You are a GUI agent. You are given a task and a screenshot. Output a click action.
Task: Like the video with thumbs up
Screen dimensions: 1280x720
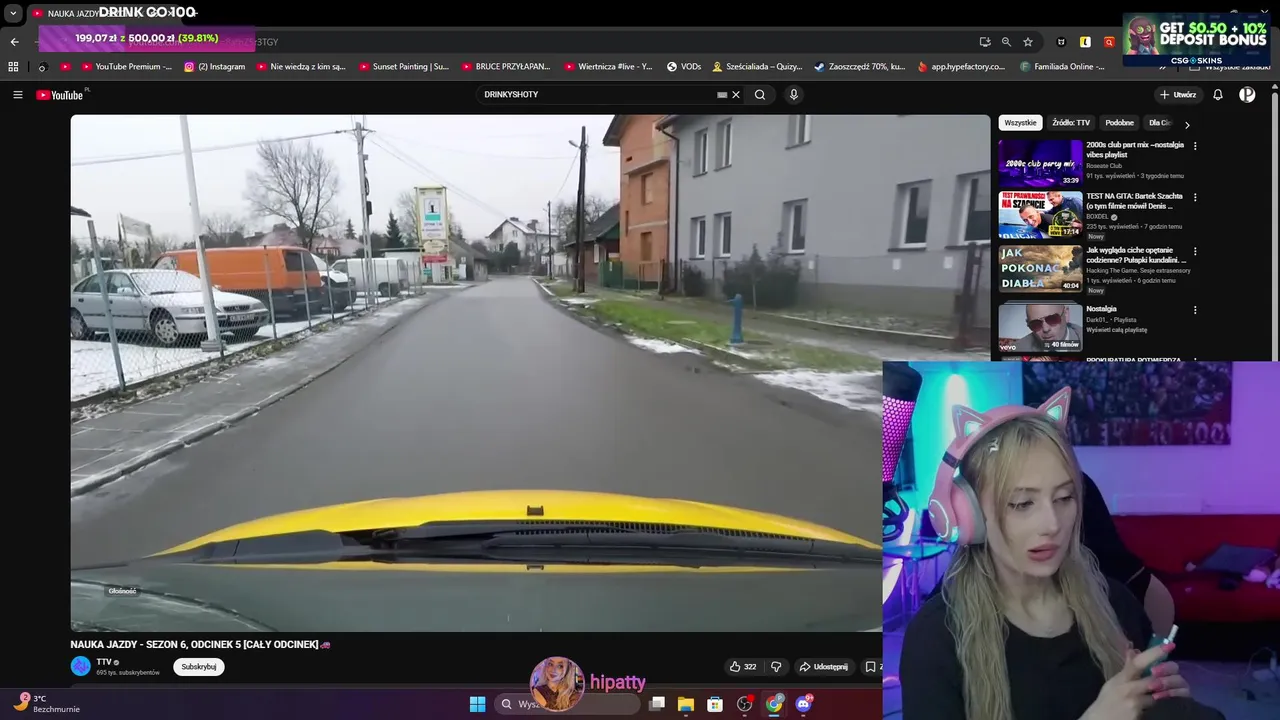coord(743,667)
